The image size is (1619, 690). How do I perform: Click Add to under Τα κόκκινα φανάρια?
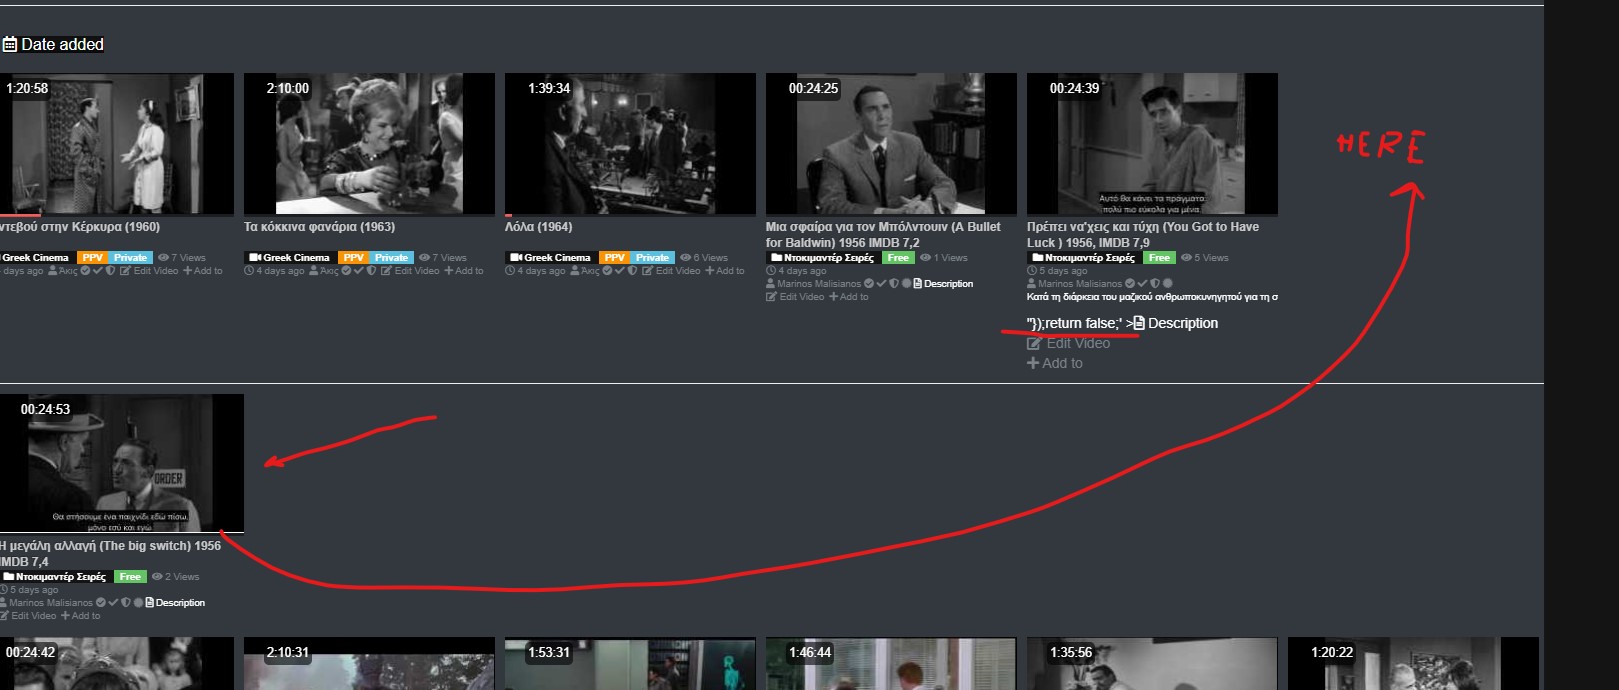coord(464,271)
